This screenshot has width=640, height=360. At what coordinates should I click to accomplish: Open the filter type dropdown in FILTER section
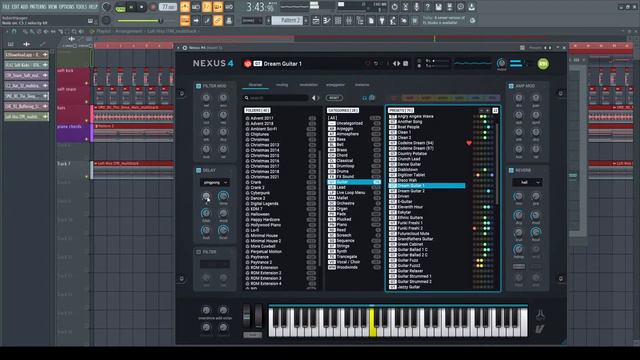(214, 264)
